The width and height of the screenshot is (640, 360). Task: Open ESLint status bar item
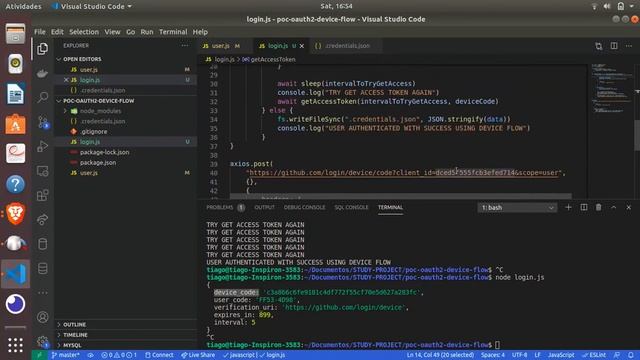594,355
